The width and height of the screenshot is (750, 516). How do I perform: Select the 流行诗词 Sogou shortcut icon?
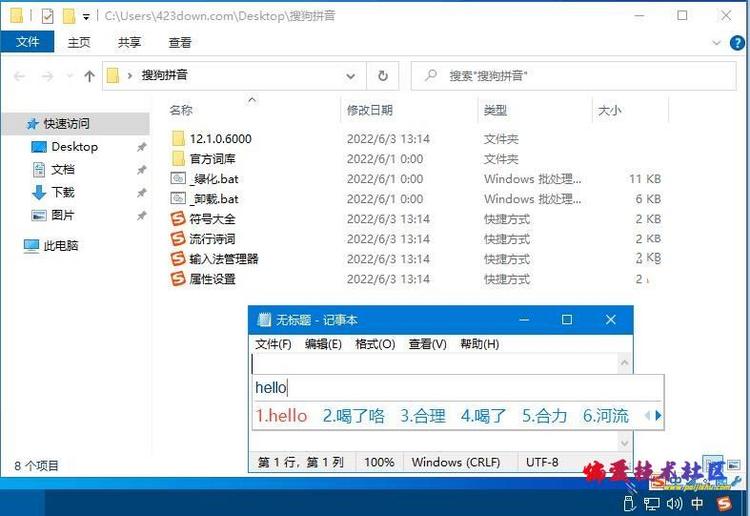pyautogui.click(x=178, y=238)
